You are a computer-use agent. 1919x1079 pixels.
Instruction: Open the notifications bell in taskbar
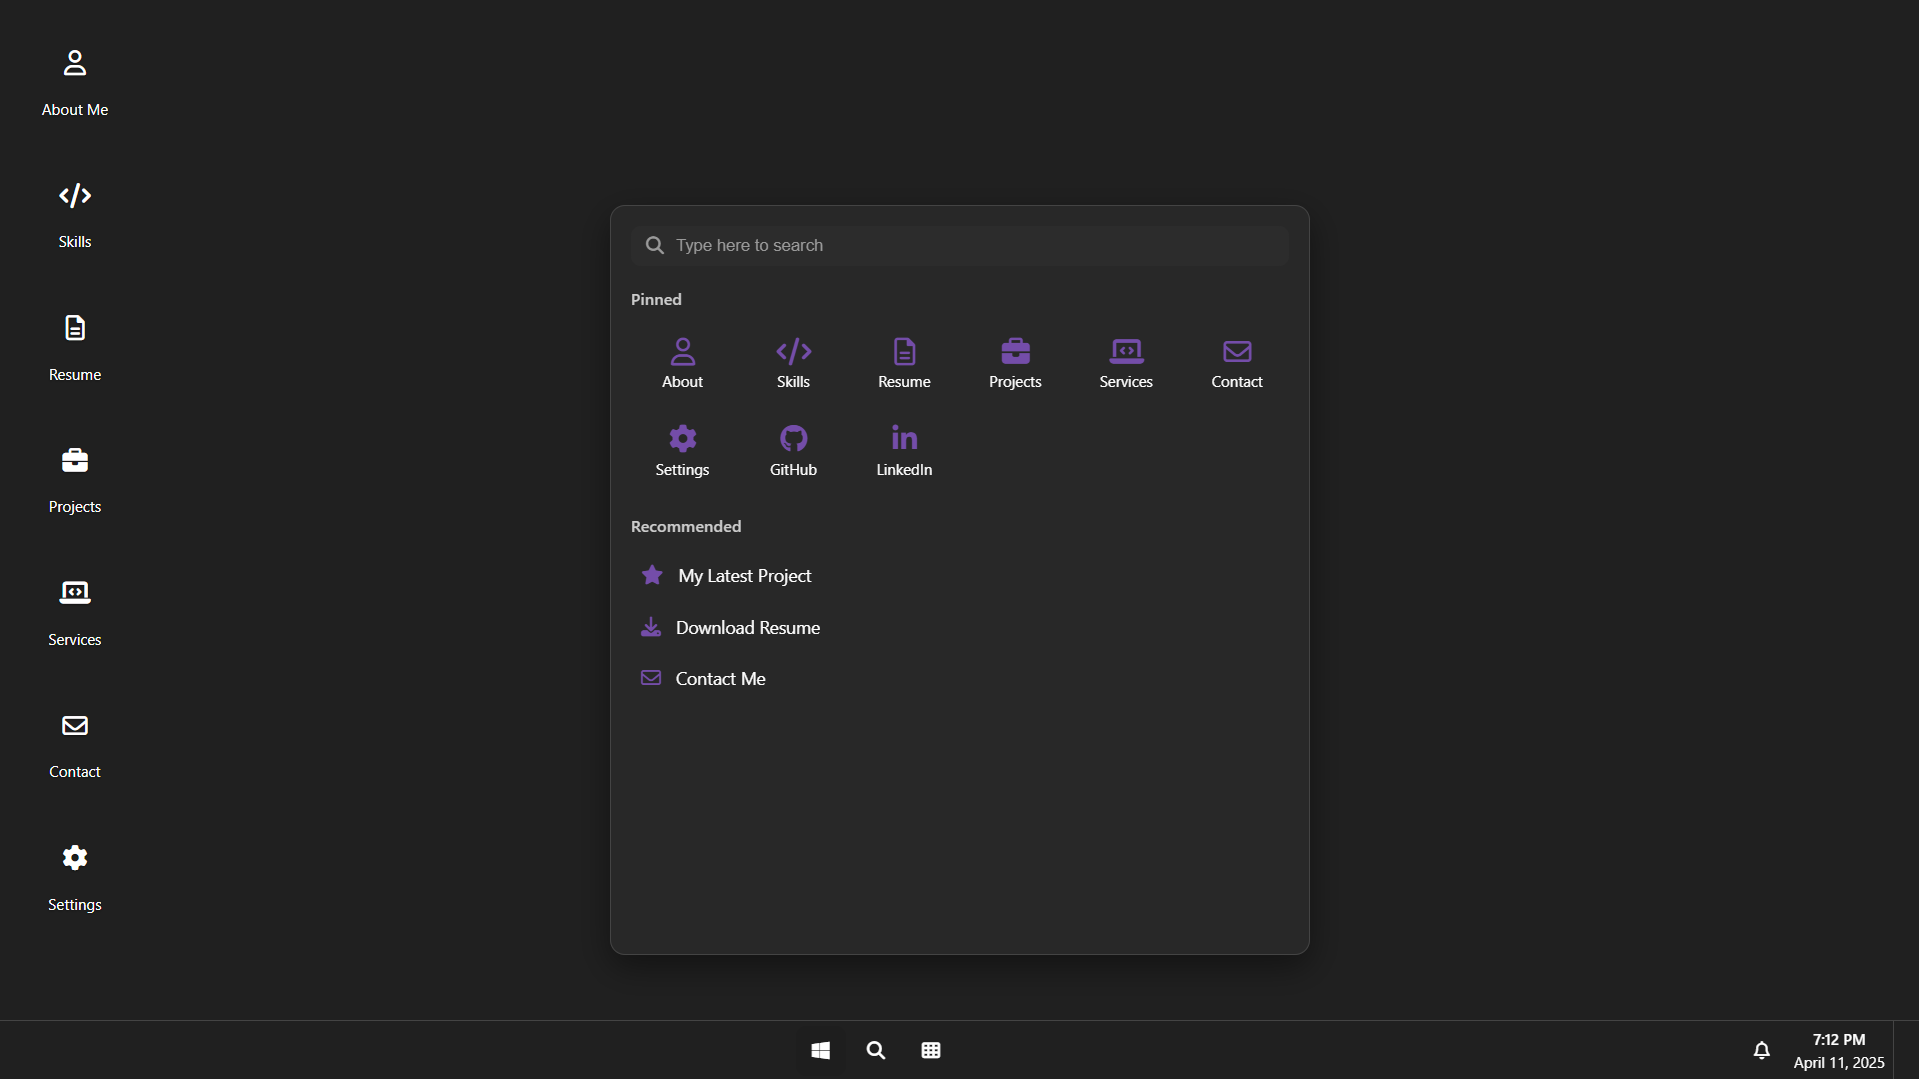(x=1761, y=1050)
